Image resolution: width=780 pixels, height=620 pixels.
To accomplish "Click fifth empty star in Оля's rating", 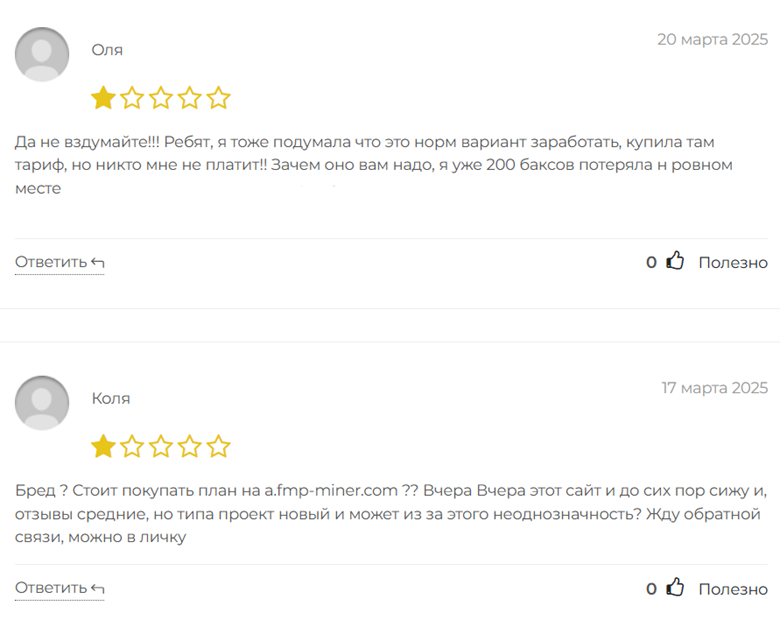I will 219,98.
